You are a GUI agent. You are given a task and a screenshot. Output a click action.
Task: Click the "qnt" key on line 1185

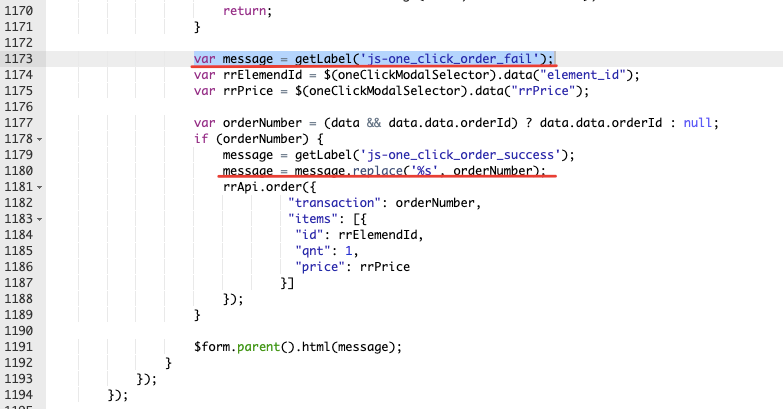pos(313,251)
